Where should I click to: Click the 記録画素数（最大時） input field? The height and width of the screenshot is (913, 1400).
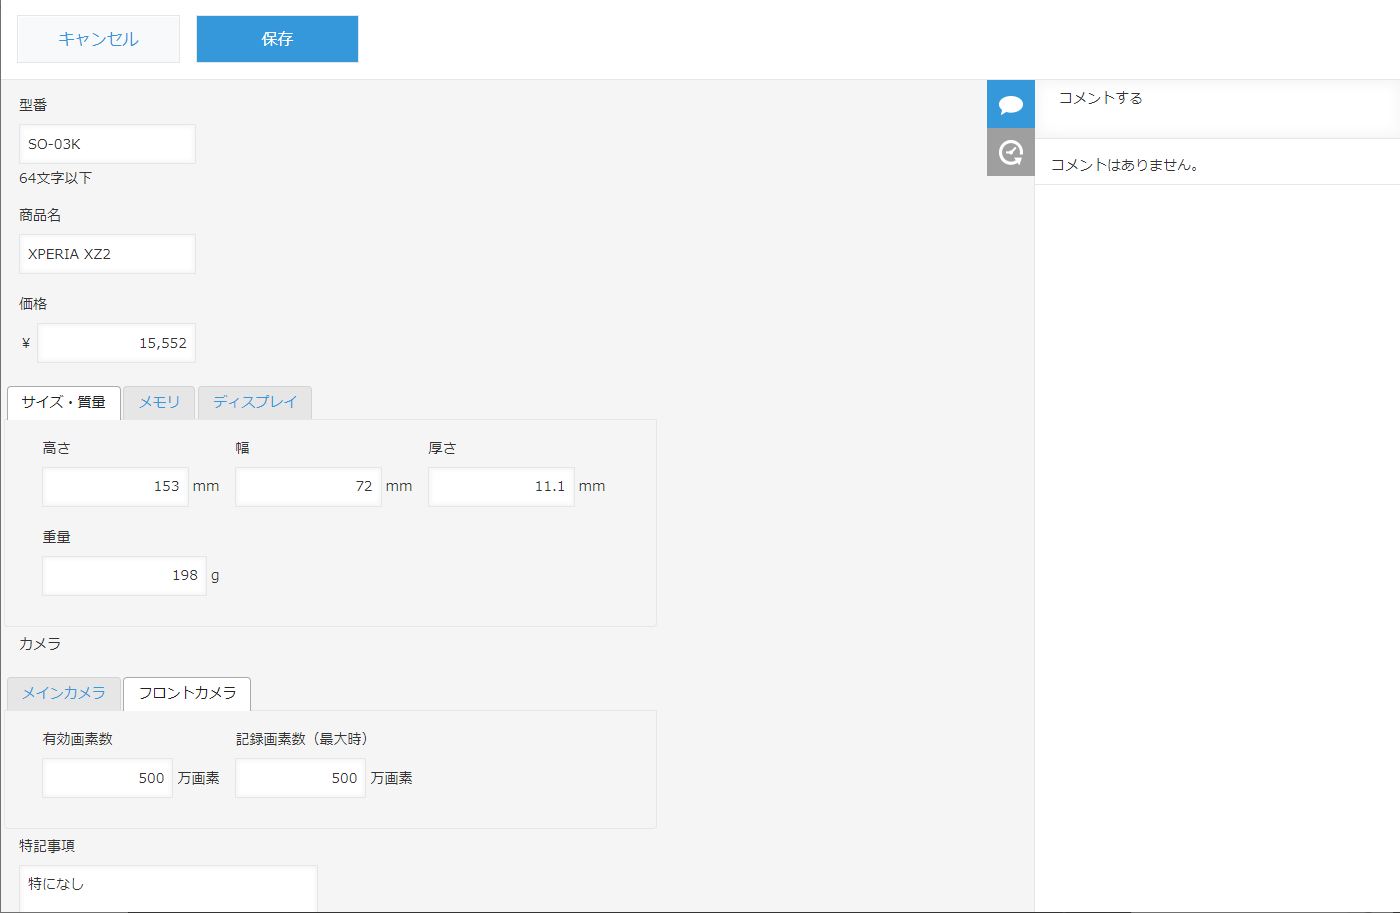coord(300,778)
